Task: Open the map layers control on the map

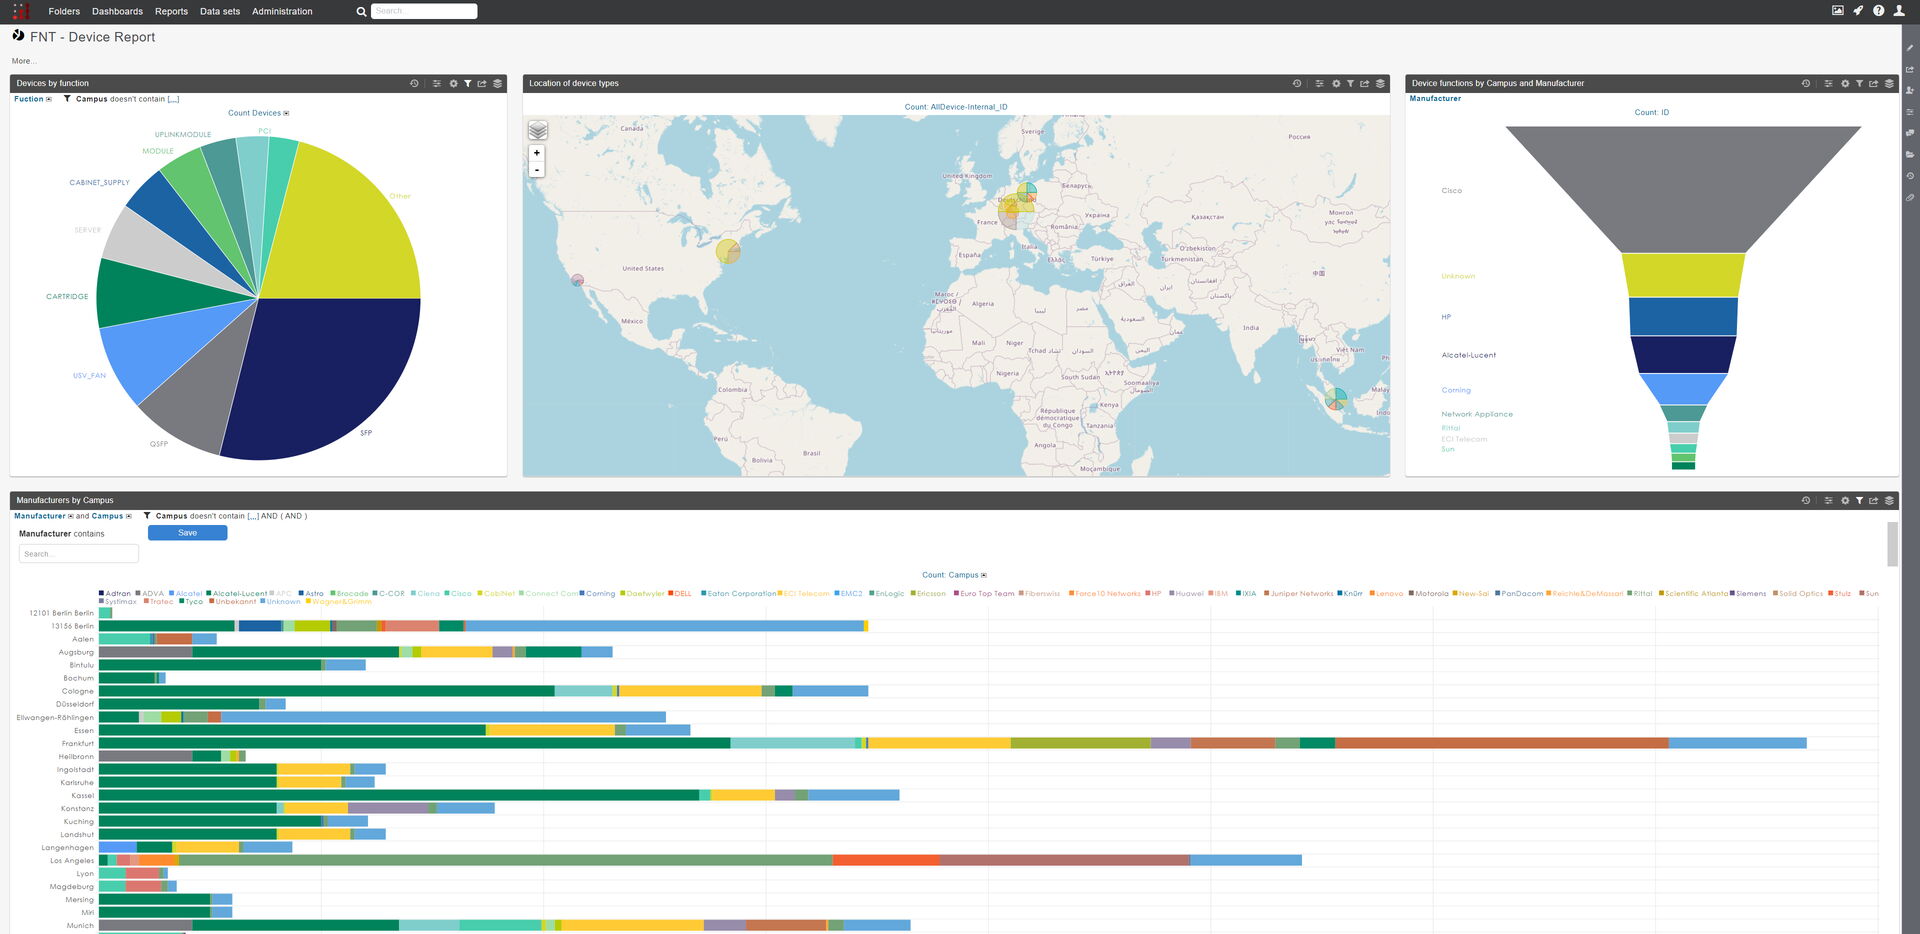Action: tap(538, 131)
